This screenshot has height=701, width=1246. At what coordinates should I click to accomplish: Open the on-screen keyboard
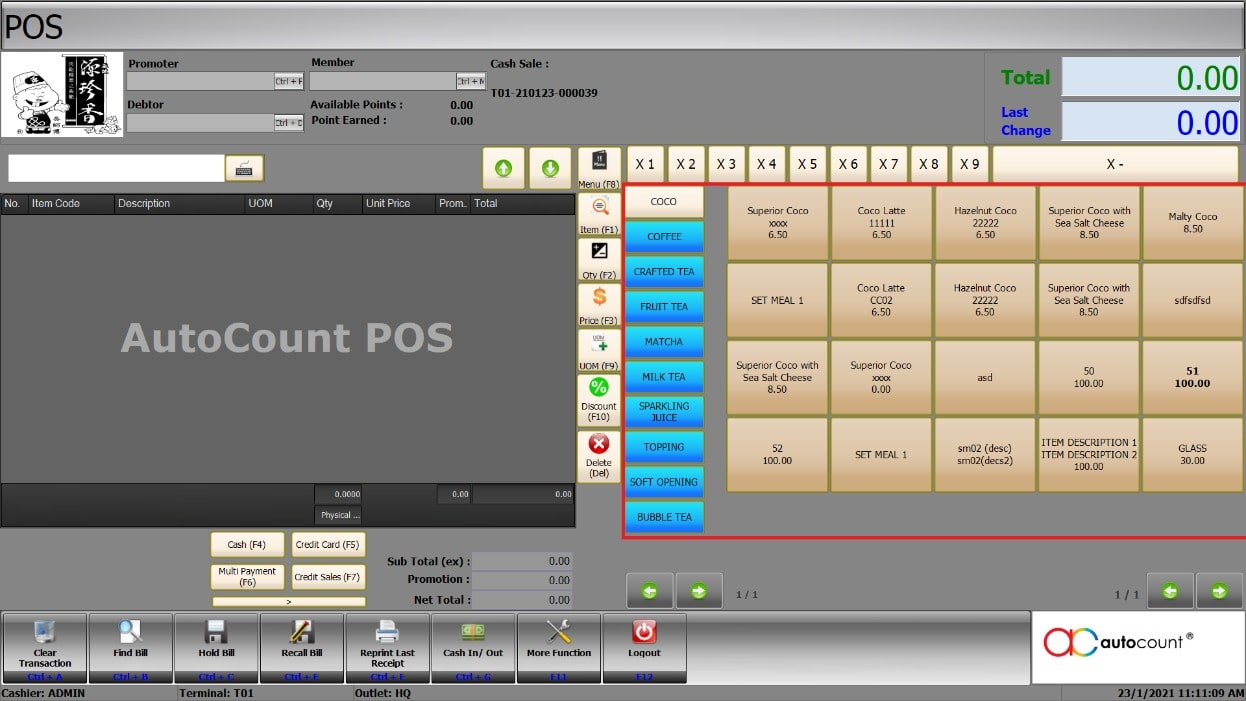244,168
